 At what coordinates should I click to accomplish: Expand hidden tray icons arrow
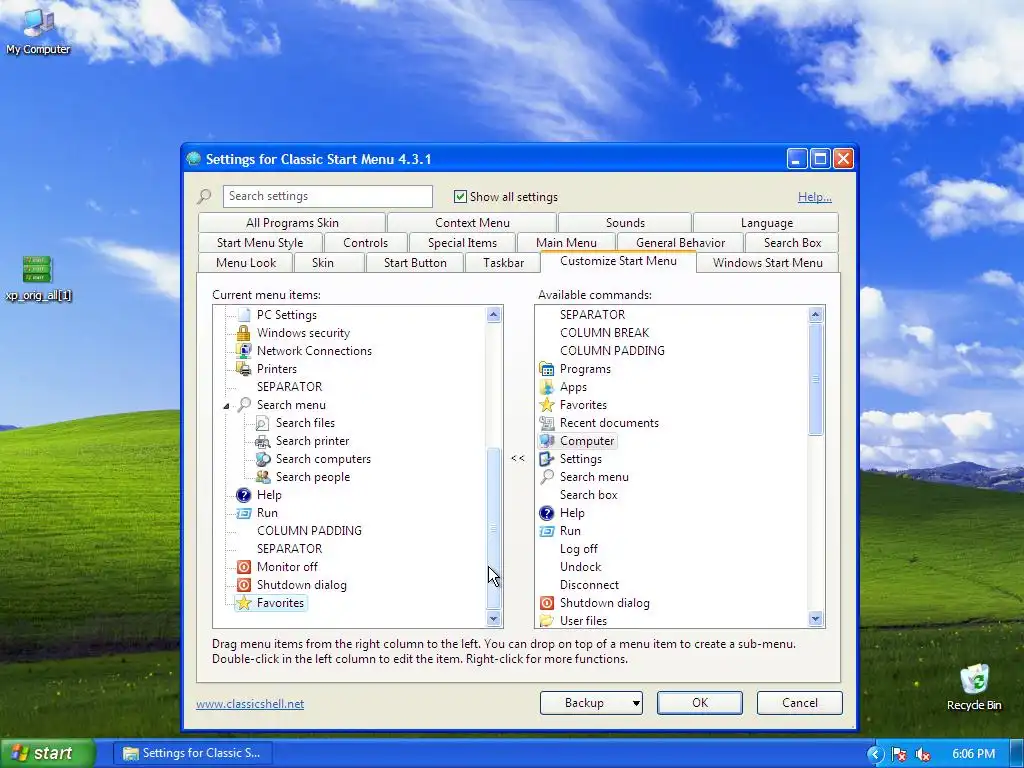875,754
